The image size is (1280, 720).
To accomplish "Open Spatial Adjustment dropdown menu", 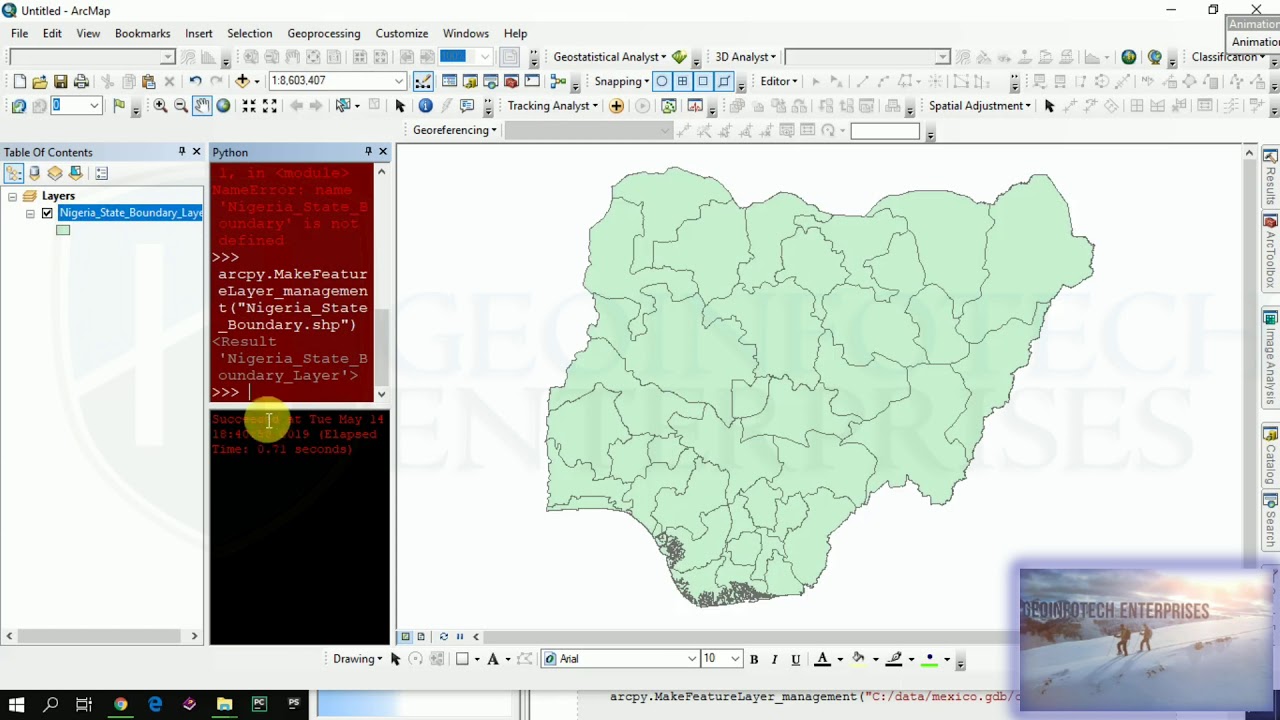I will [979, 105].
